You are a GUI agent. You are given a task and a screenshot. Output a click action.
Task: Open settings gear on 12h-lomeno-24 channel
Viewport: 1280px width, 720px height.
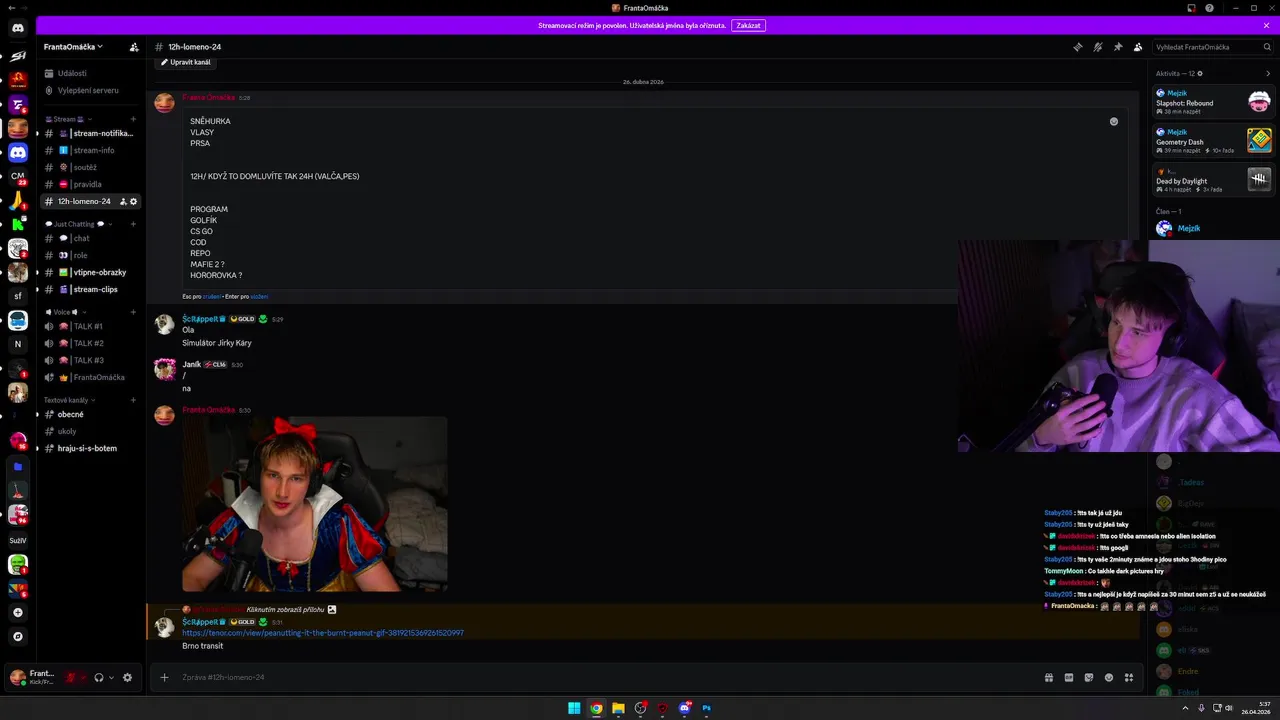point(133,201)
